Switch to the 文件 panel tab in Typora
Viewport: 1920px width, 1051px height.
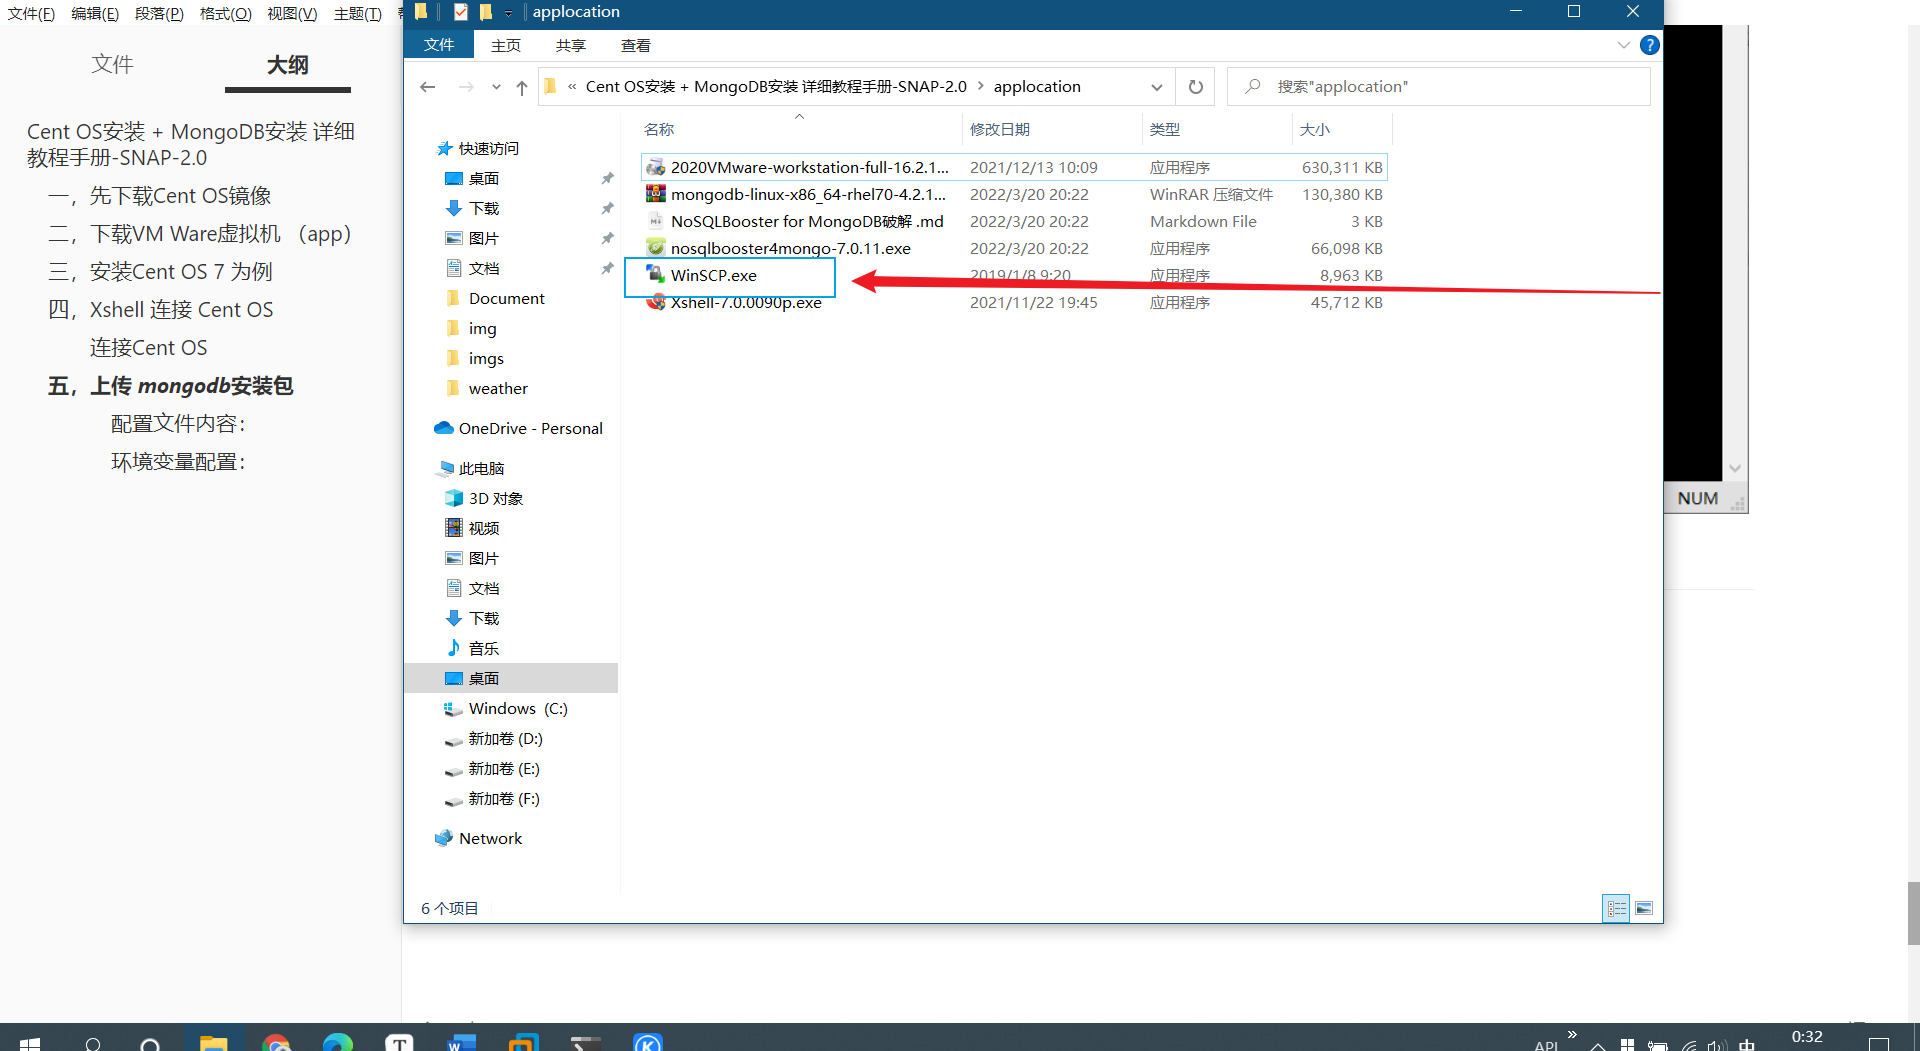[112, 64]
